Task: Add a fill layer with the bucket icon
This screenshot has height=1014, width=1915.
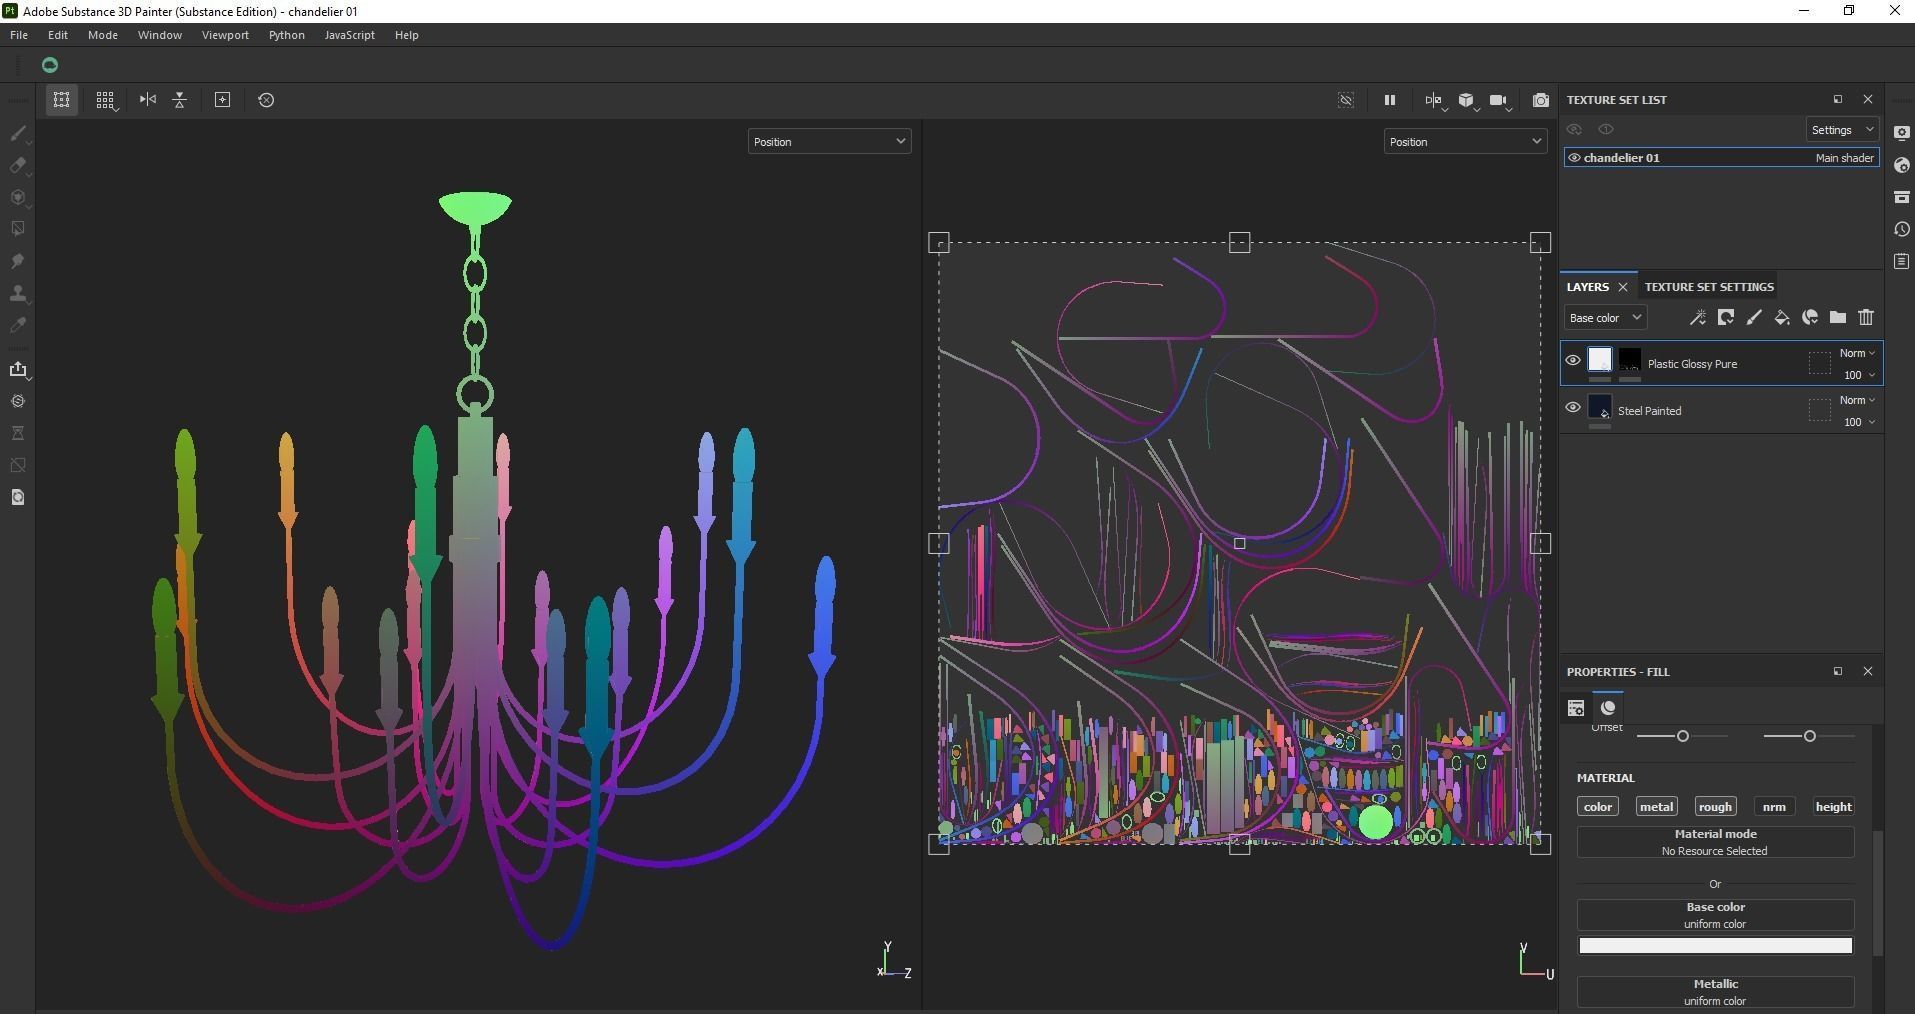Action: click(1782, 317)
